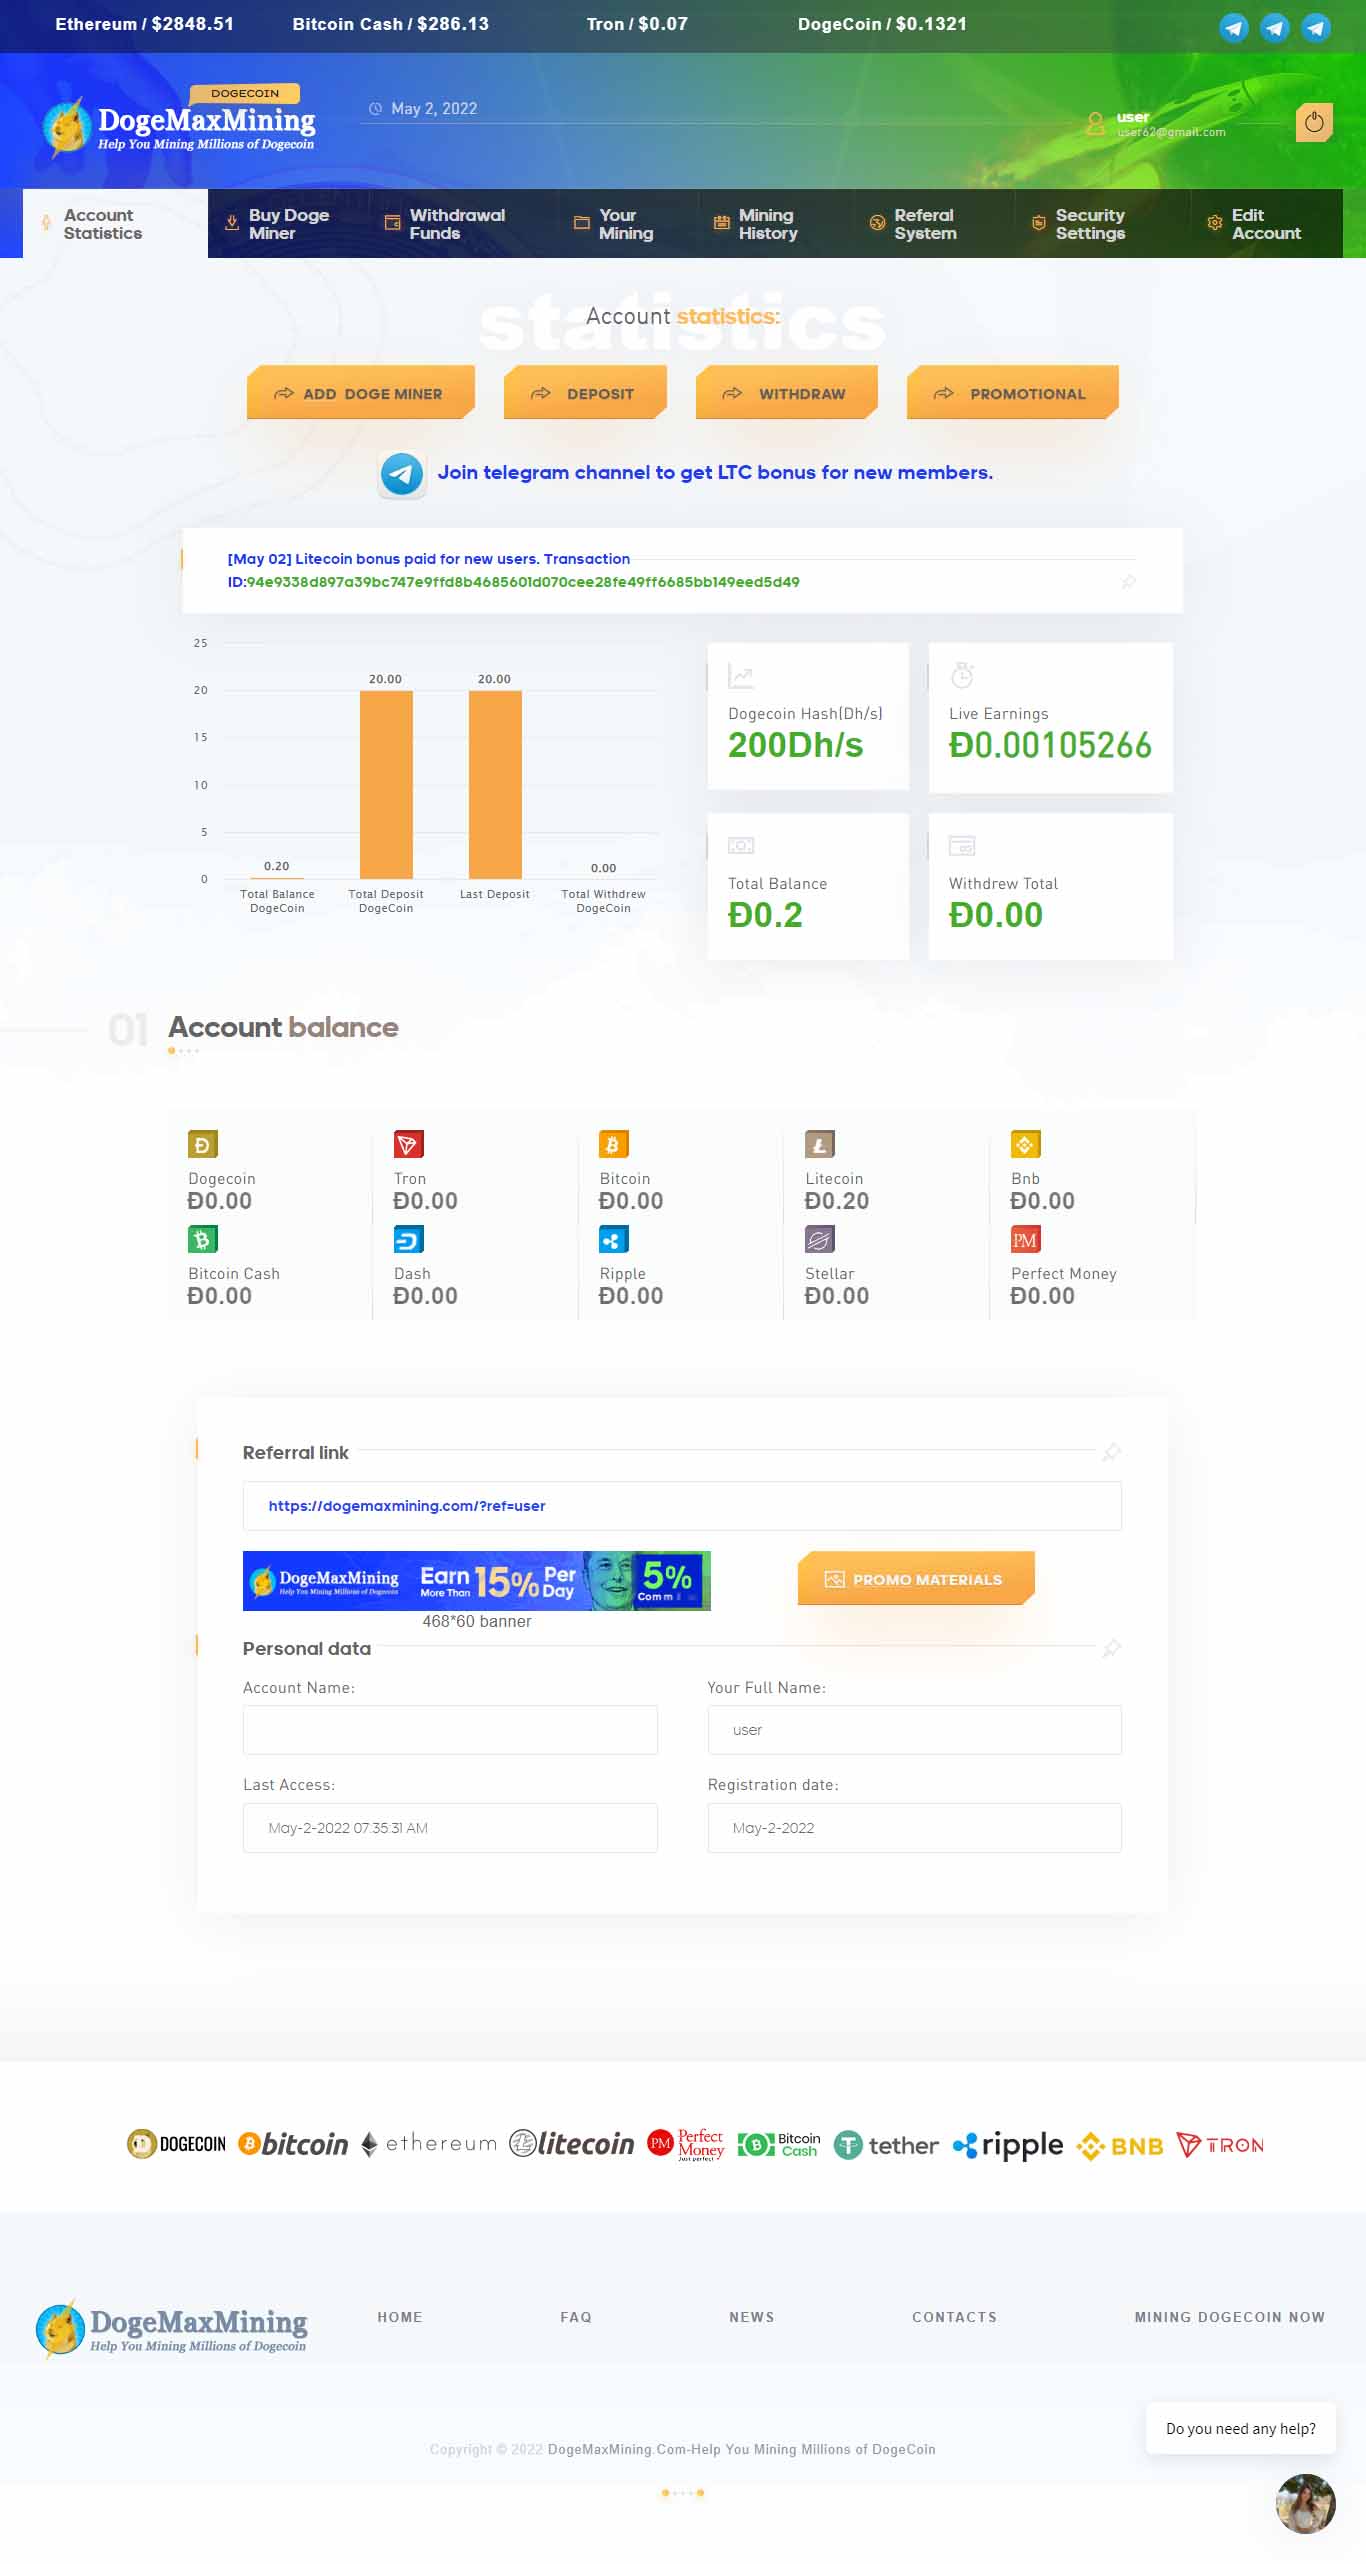Follow the Join telegram channel LTC bonus link
Image resolution: width=1366 pixels, height=2564 pixels.
tap(715, 472)
